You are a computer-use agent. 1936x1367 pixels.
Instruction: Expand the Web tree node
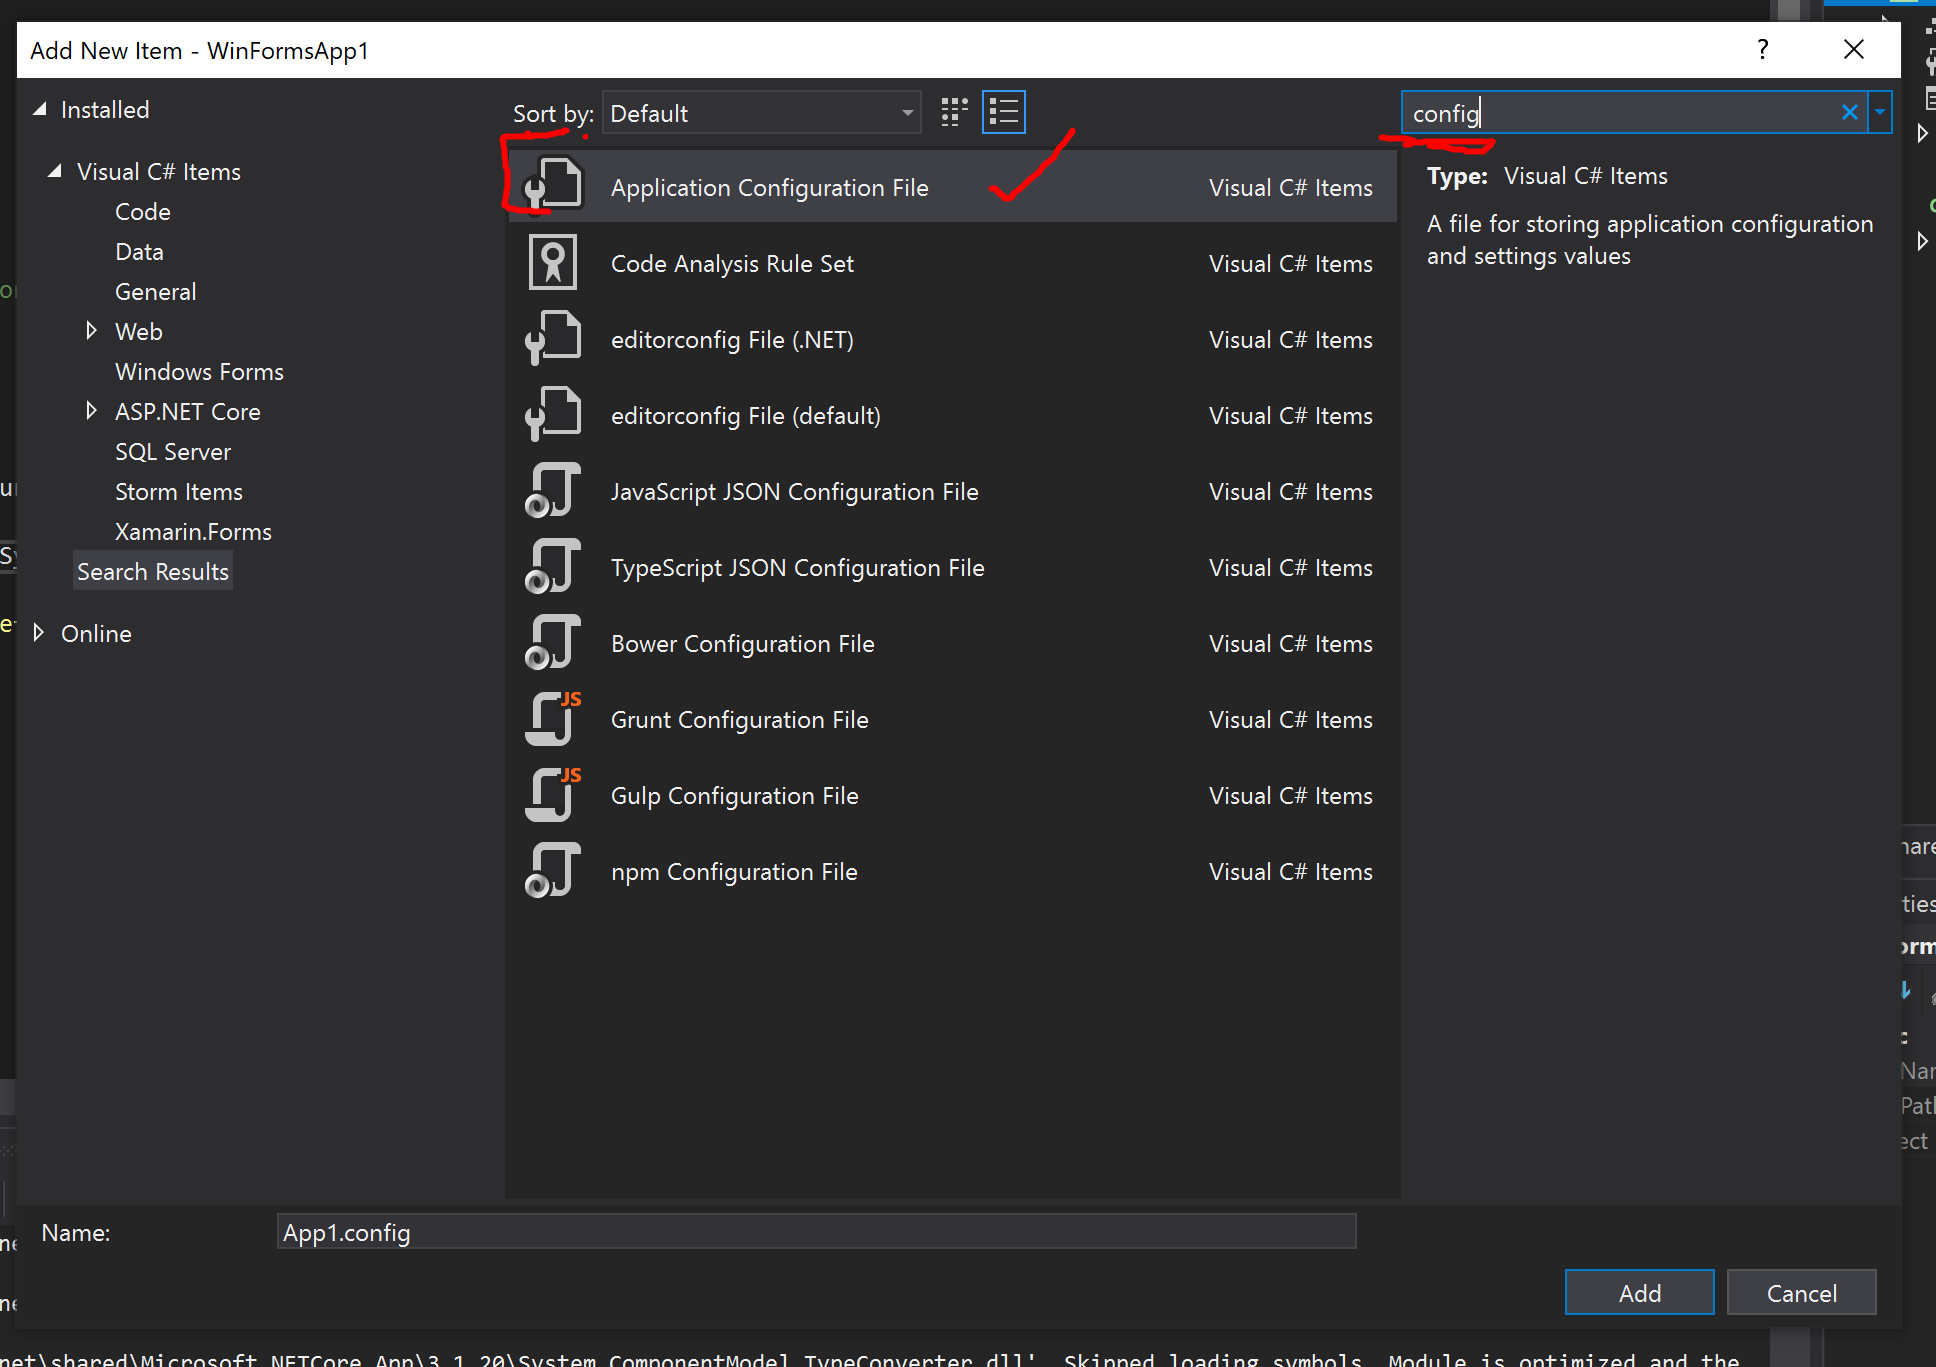[x=92, y=331]
